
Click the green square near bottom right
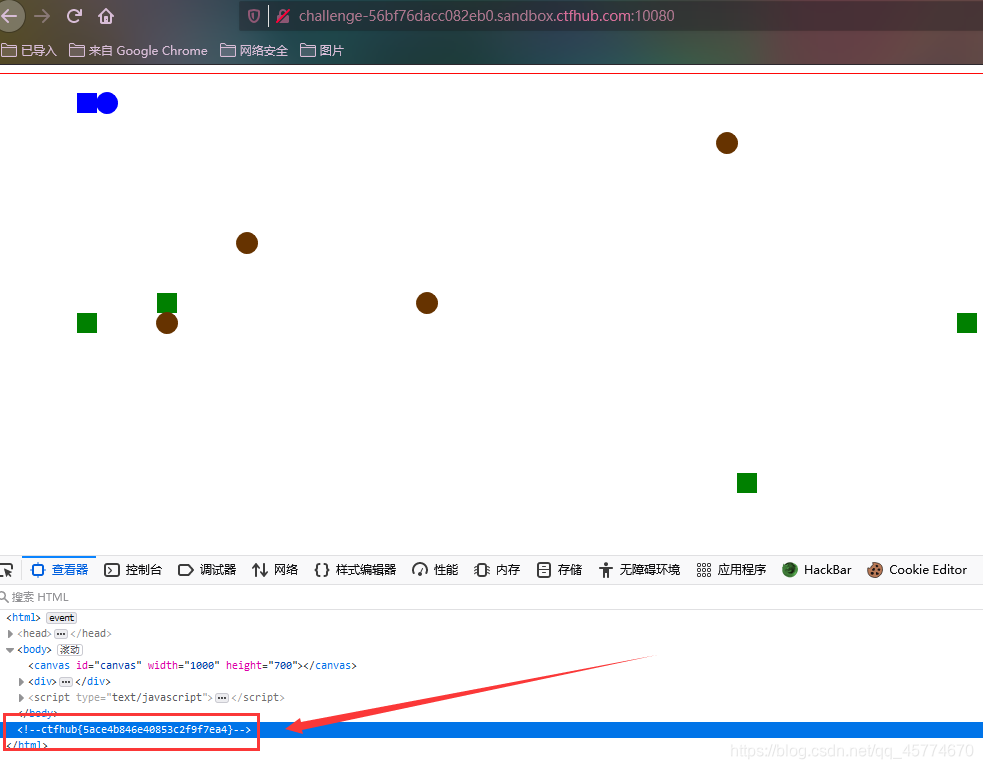(x=747, y=483)
